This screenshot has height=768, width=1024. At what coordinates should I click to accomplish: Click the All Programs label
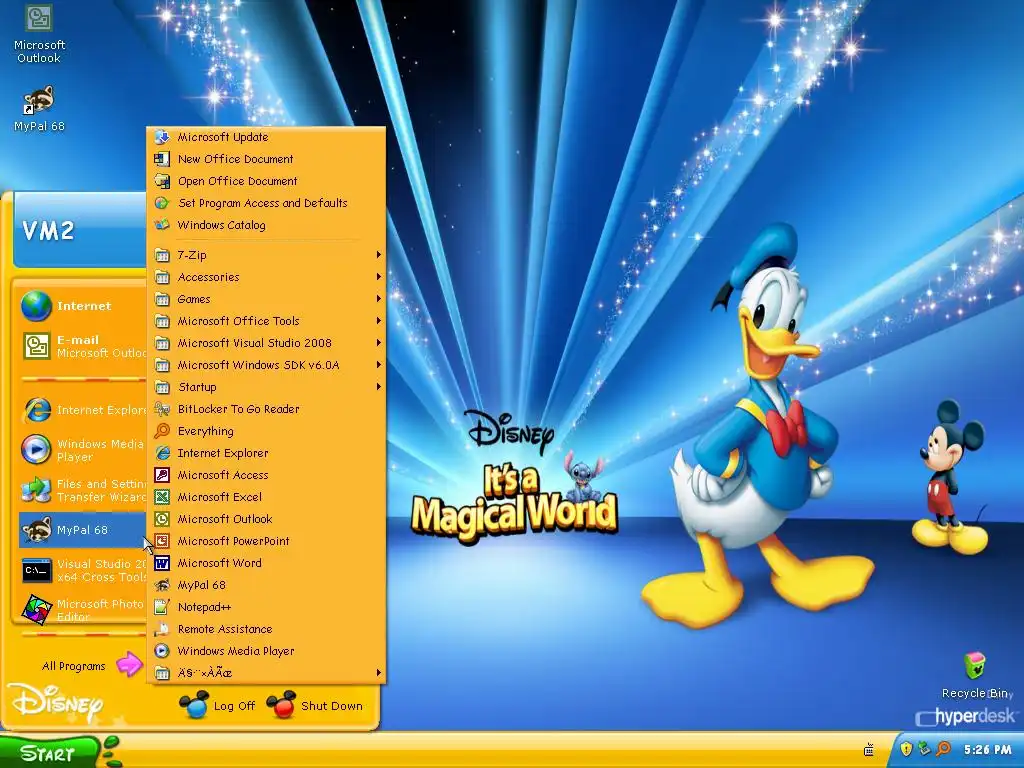[73, 666]
